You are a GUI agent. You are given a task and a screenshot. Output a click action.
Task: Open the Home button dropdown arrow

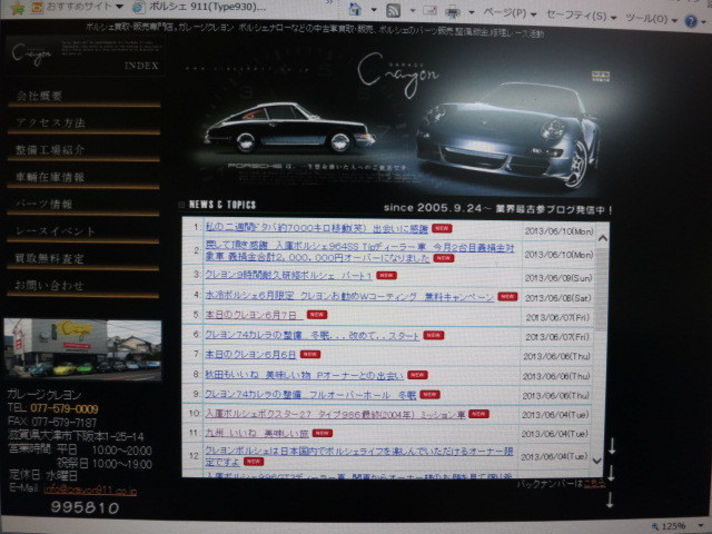374,10
